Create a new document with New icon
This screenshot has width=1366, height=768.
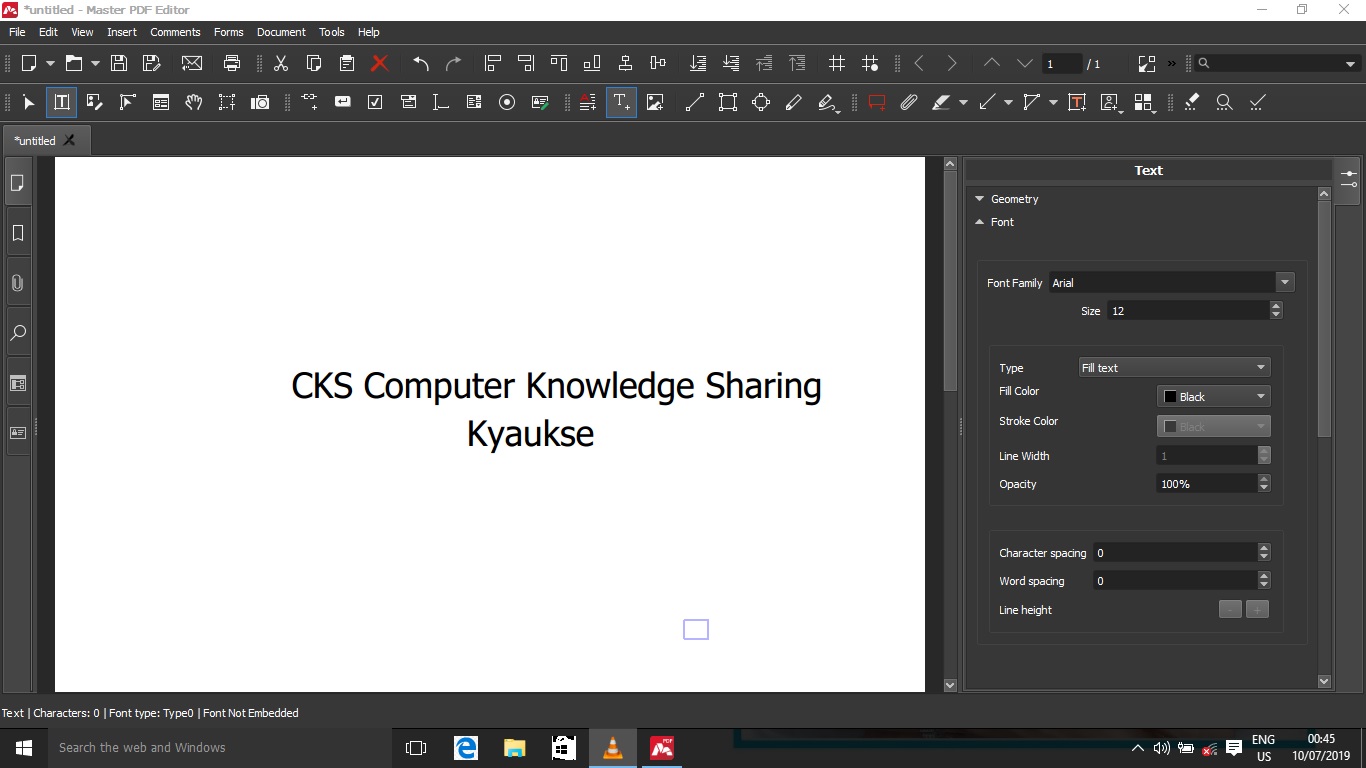tap(29, 63)
